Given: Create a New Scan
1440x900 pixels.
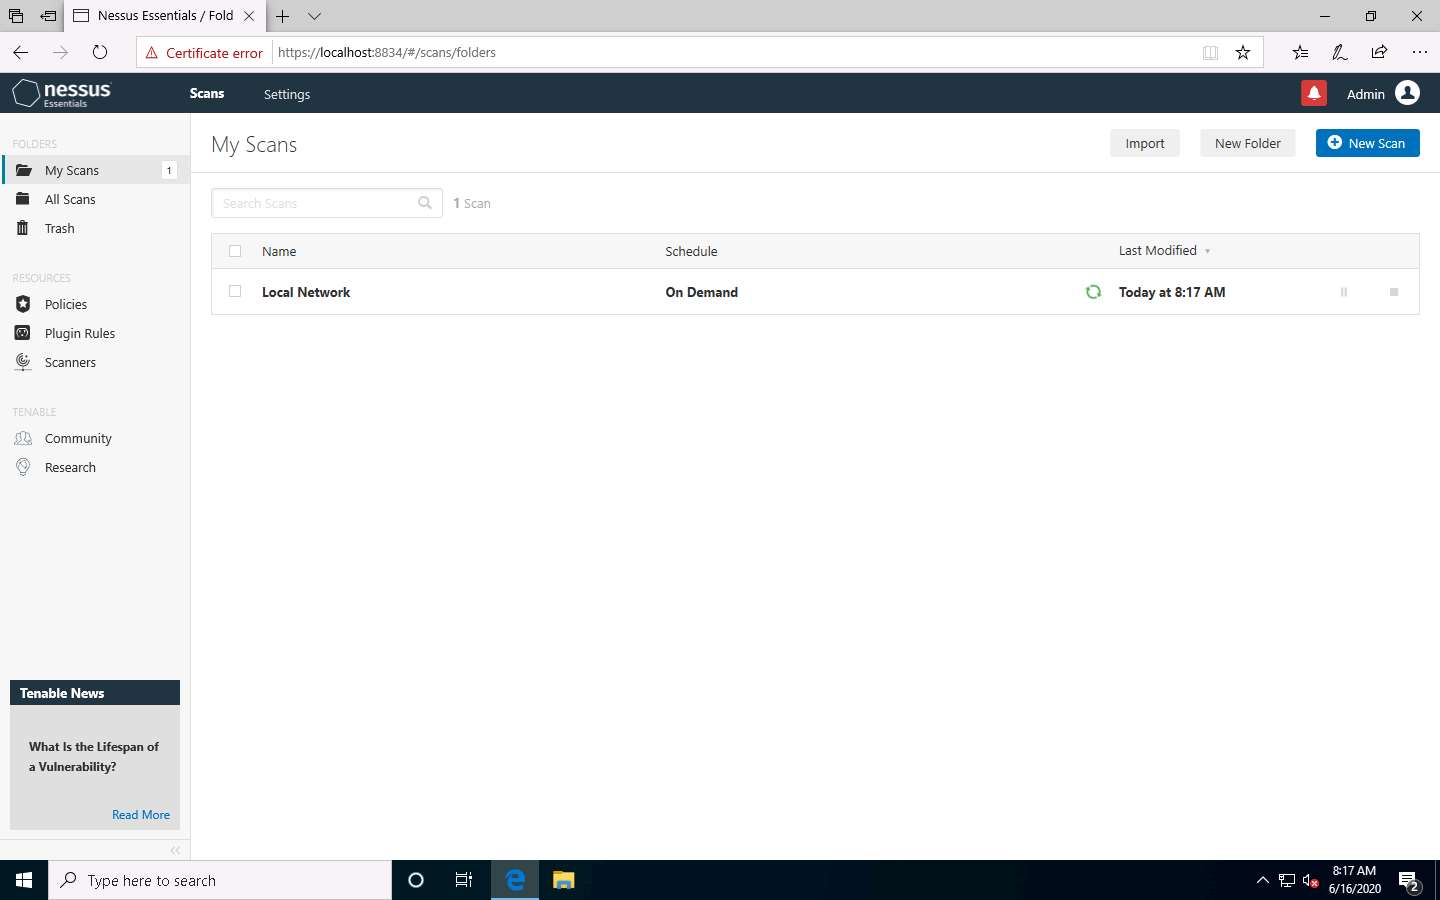Looking at the screenshot, I should (x=1367, y=143).
